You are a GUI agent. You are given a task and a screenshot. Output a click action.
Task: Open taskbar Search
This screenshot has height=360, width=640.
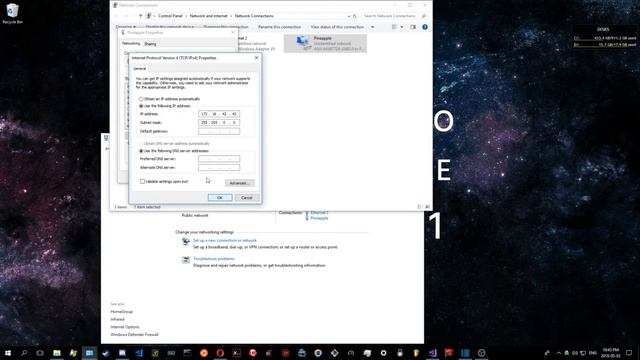point(24,353)
